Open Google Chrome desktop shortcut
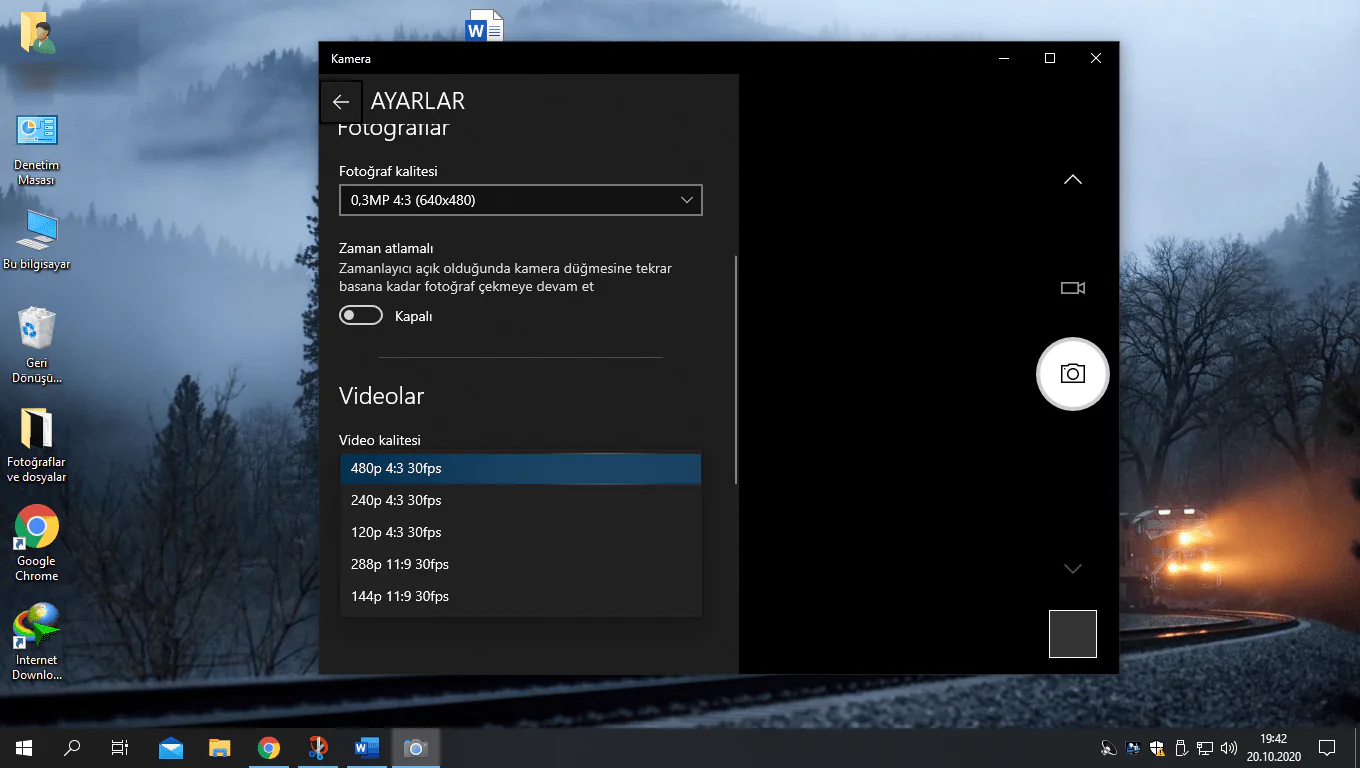Viewport: 1360px width, 768px height. [37, 528]
